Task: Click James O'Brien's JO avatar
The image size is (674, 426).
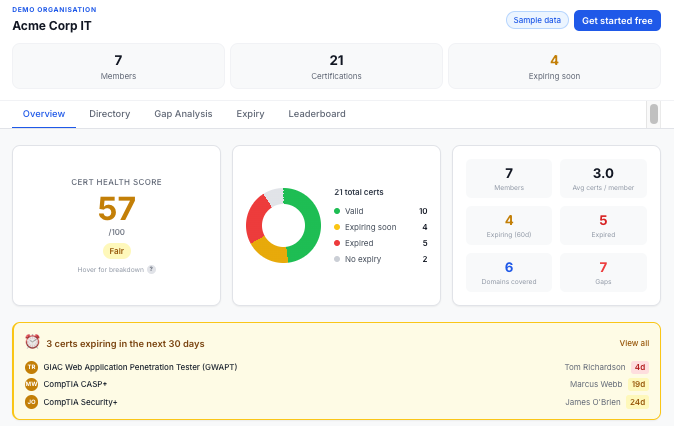Action: (31, 402)
